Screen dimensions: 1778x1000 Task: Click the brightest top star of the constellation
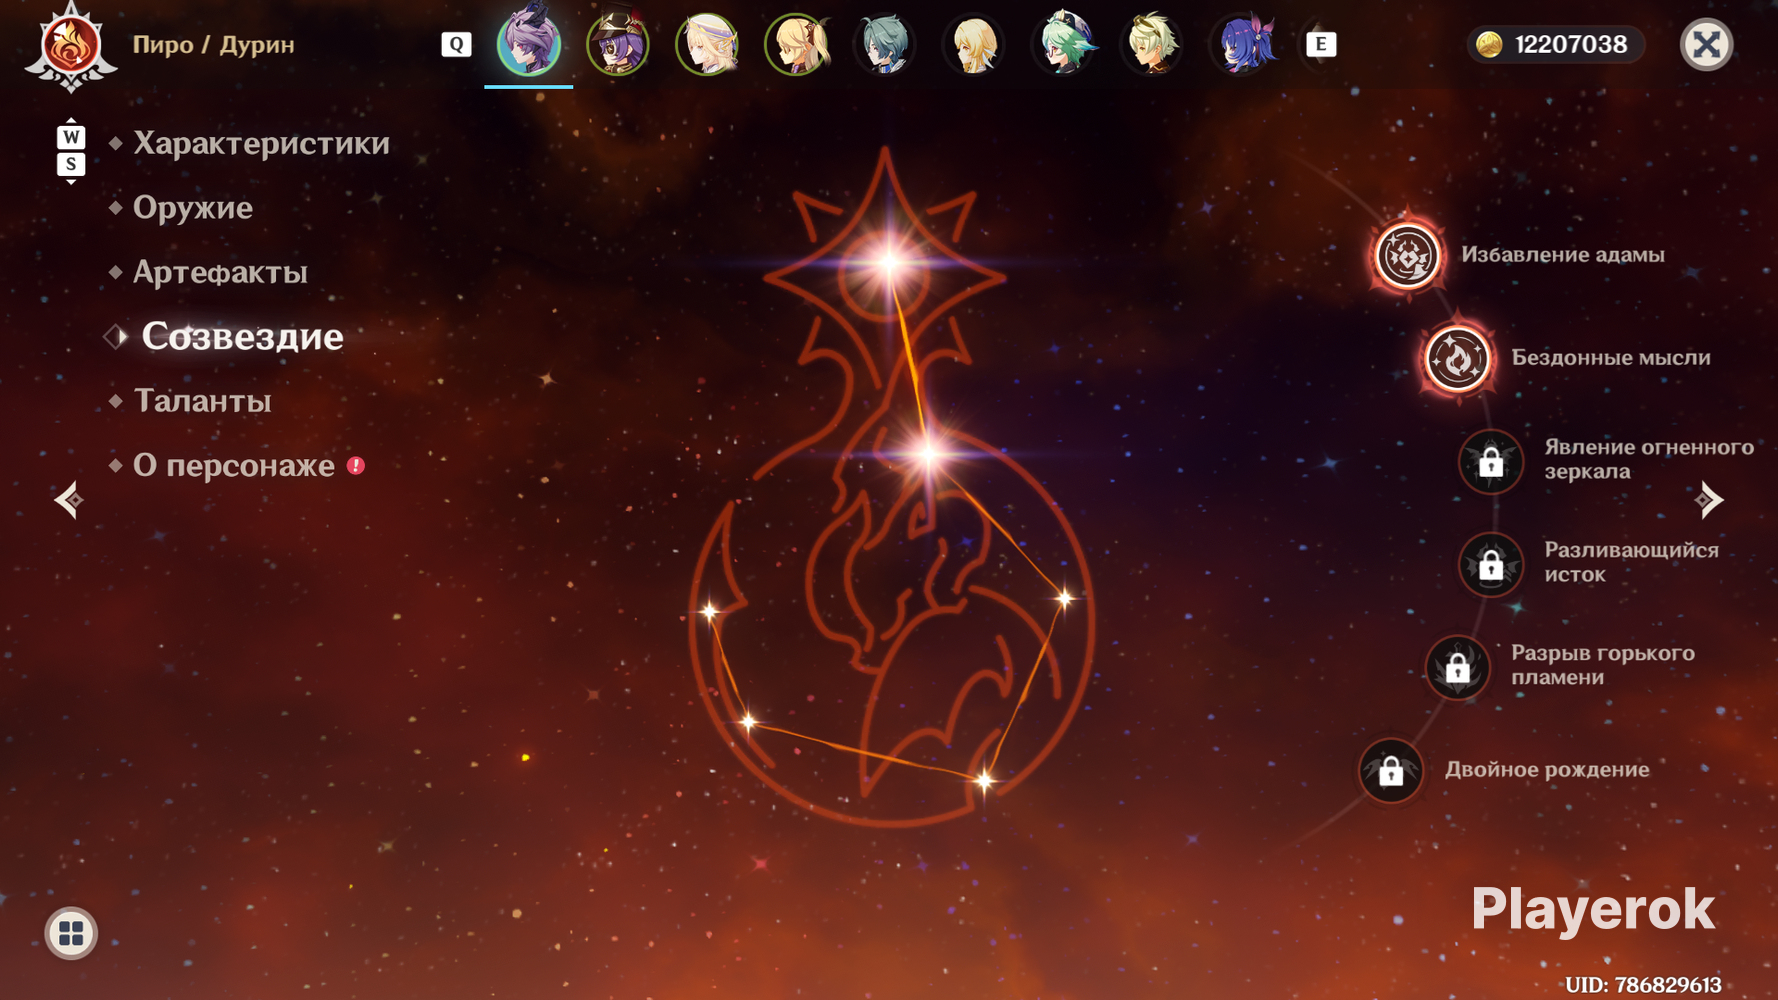pyautogui.click(x=888, y=264)
